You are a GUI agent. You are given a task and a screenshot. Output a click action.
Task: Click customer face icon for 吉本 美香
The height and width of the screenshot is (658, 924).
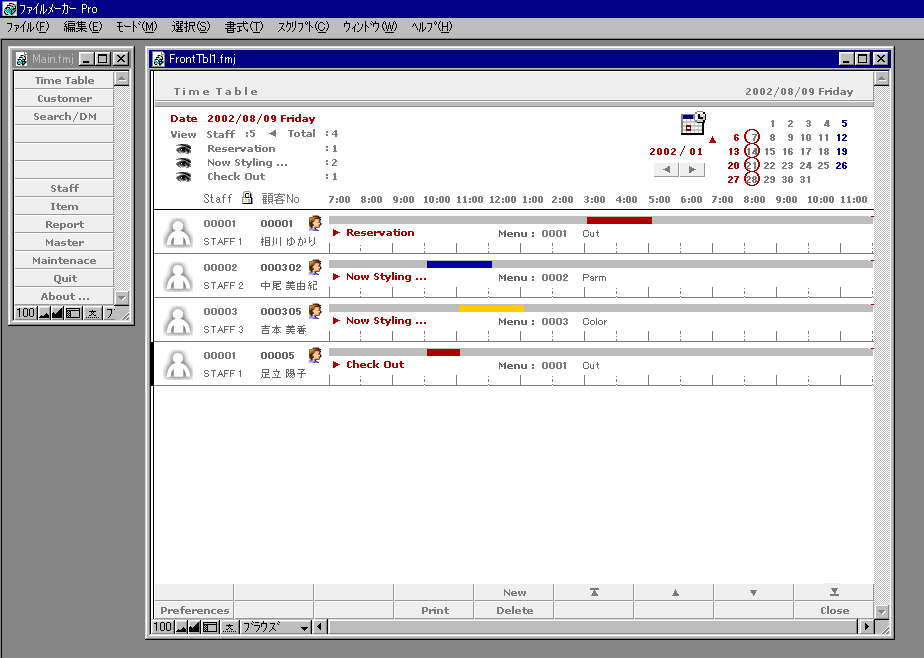click(x=315, y=311)
